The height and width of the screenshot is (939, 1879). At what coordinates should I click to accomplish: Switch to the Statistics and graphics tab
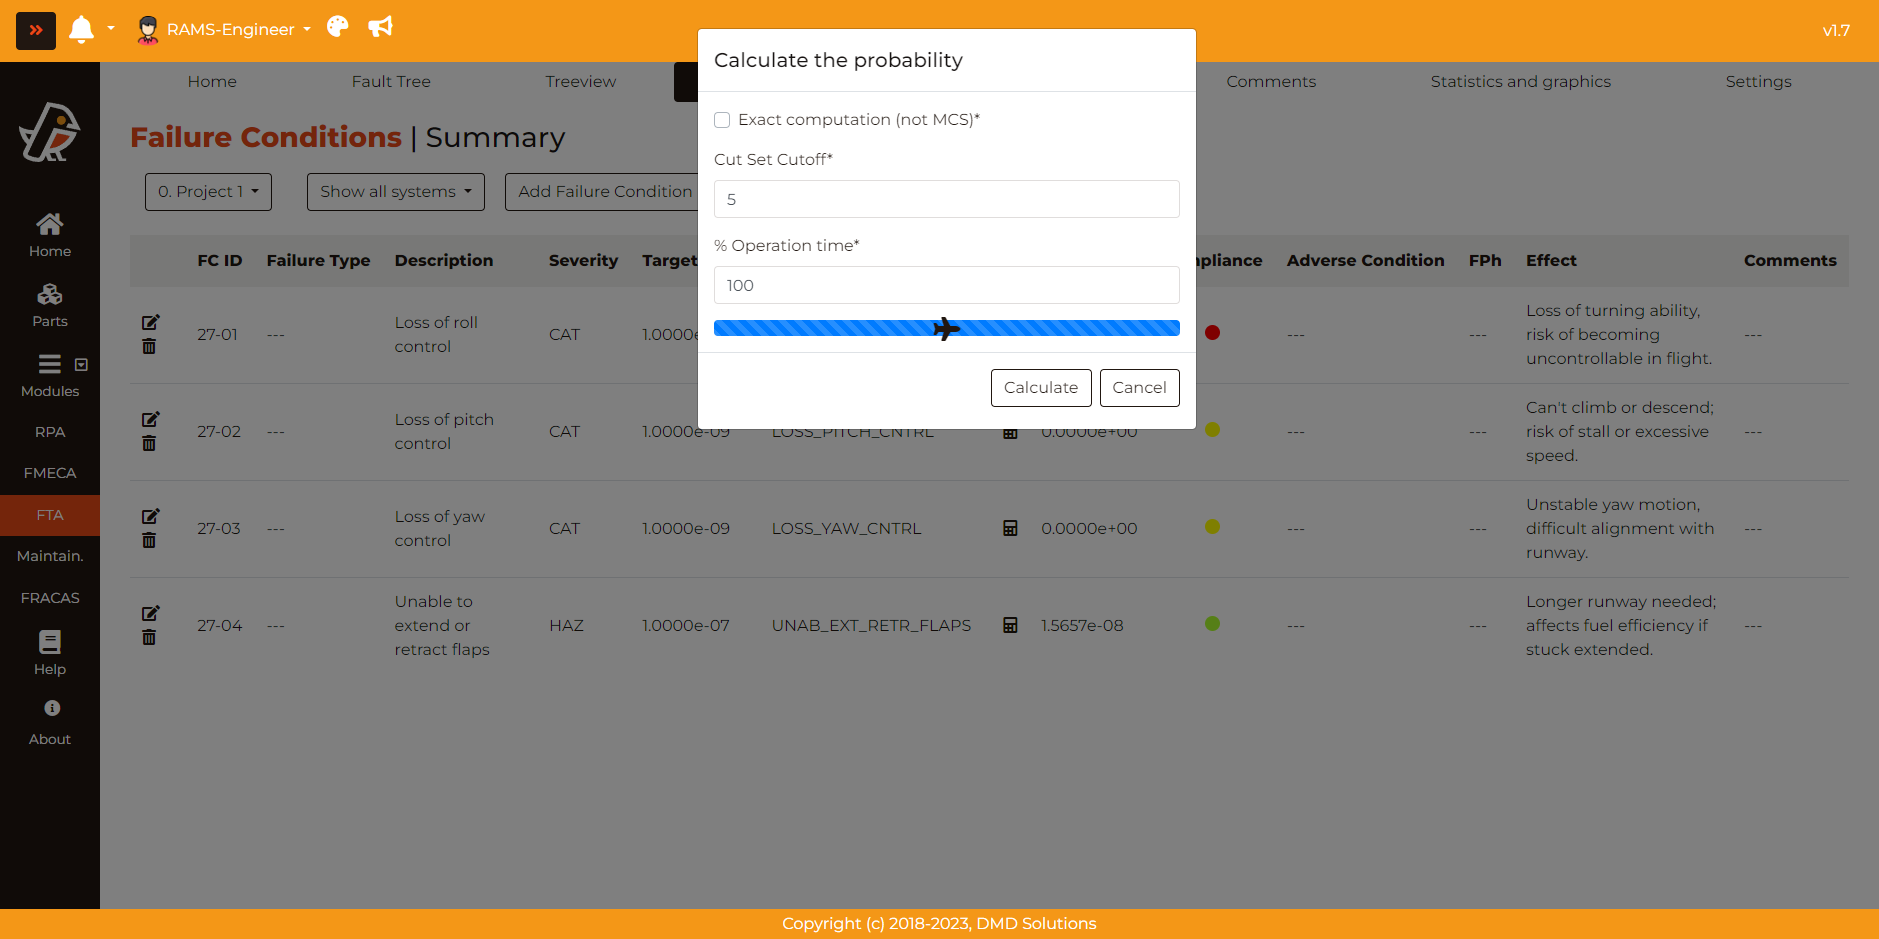1520,82
